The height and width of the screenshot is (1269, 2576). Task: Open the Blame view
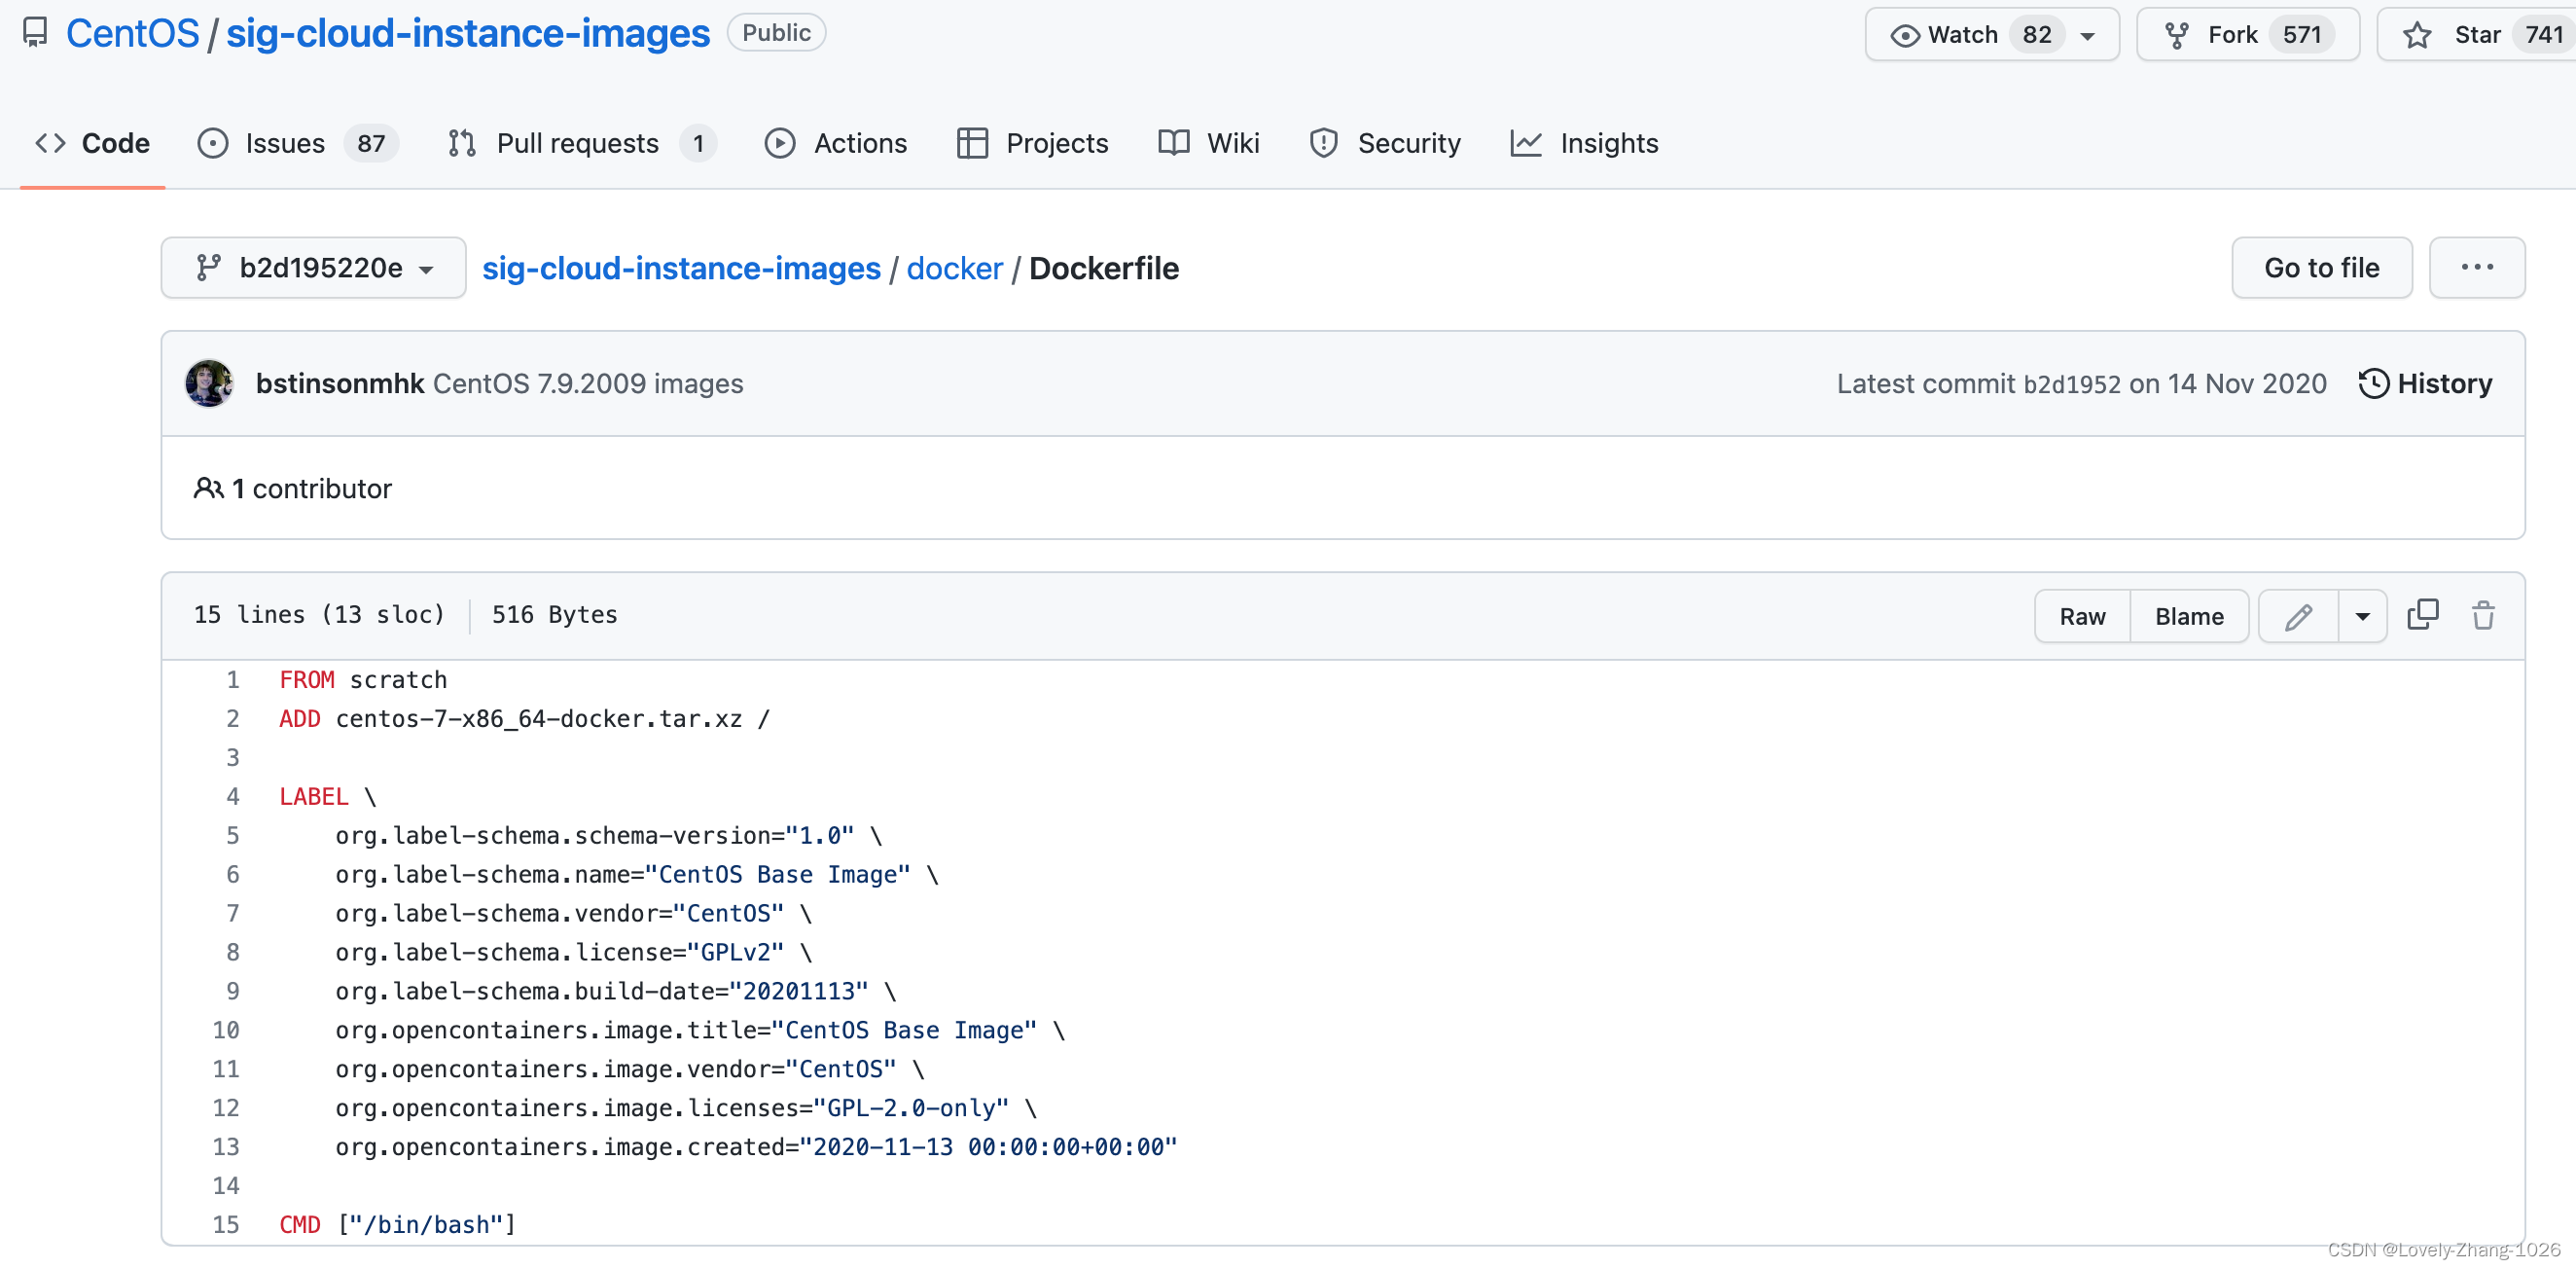tap(2189, 616)
